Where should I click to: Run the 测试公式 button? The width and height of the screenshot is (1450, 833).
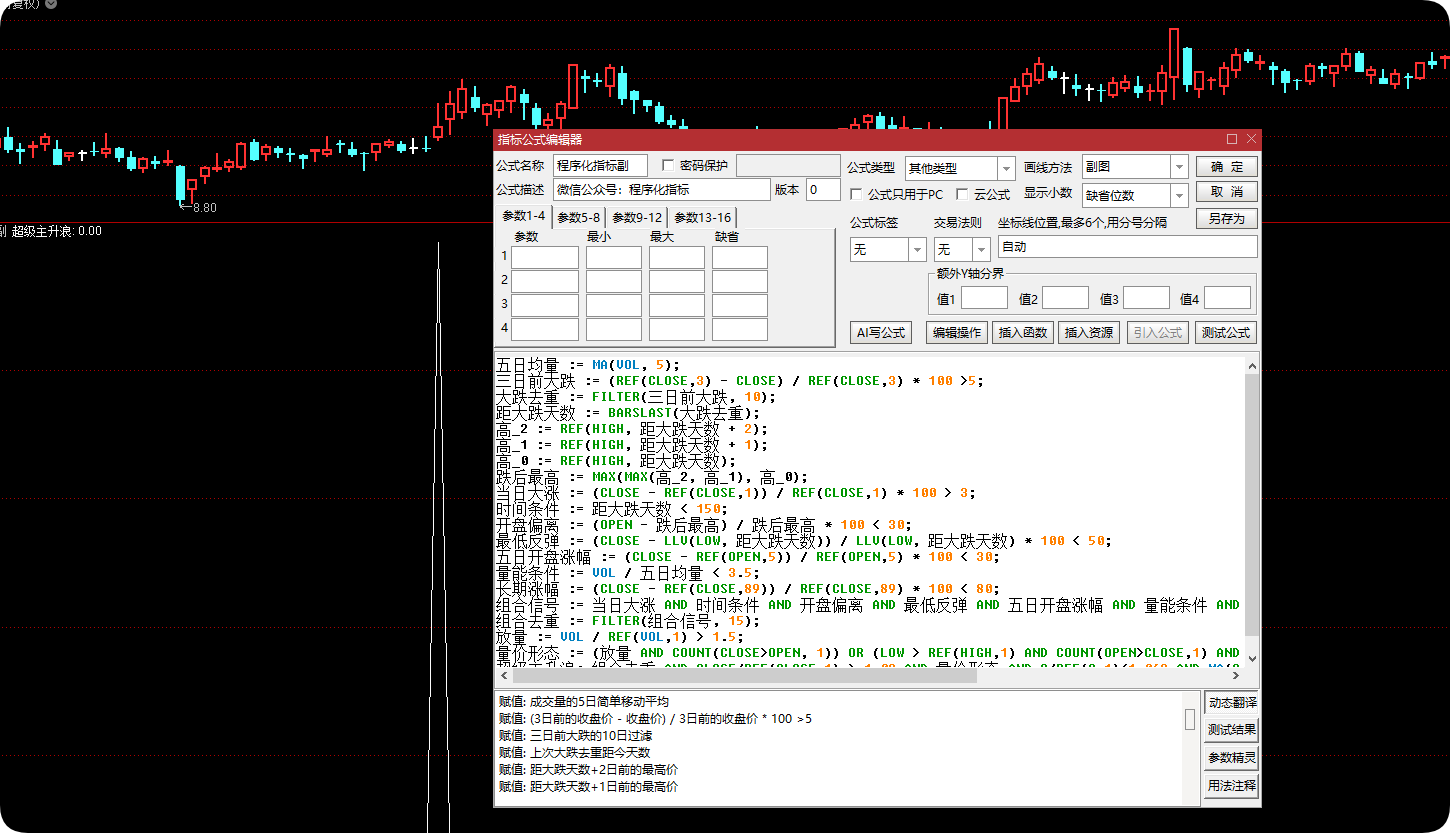(1226, 333)
